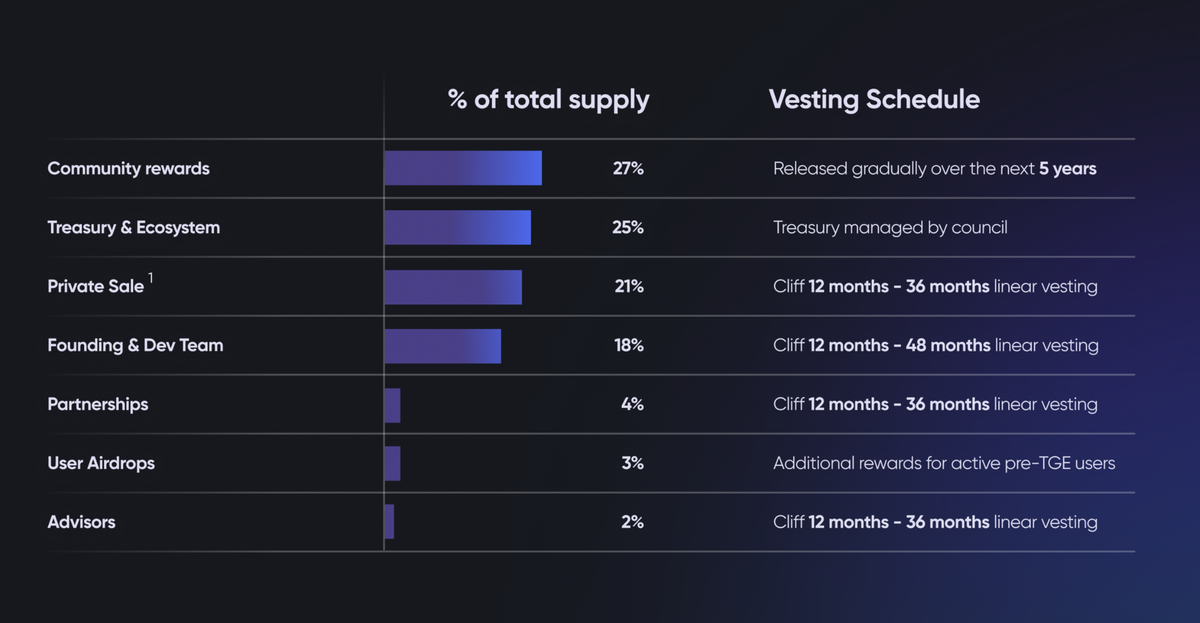
Task: Select the Treasury & Ecosystem label
Action: pyautogui.click(x=133, y=227)
